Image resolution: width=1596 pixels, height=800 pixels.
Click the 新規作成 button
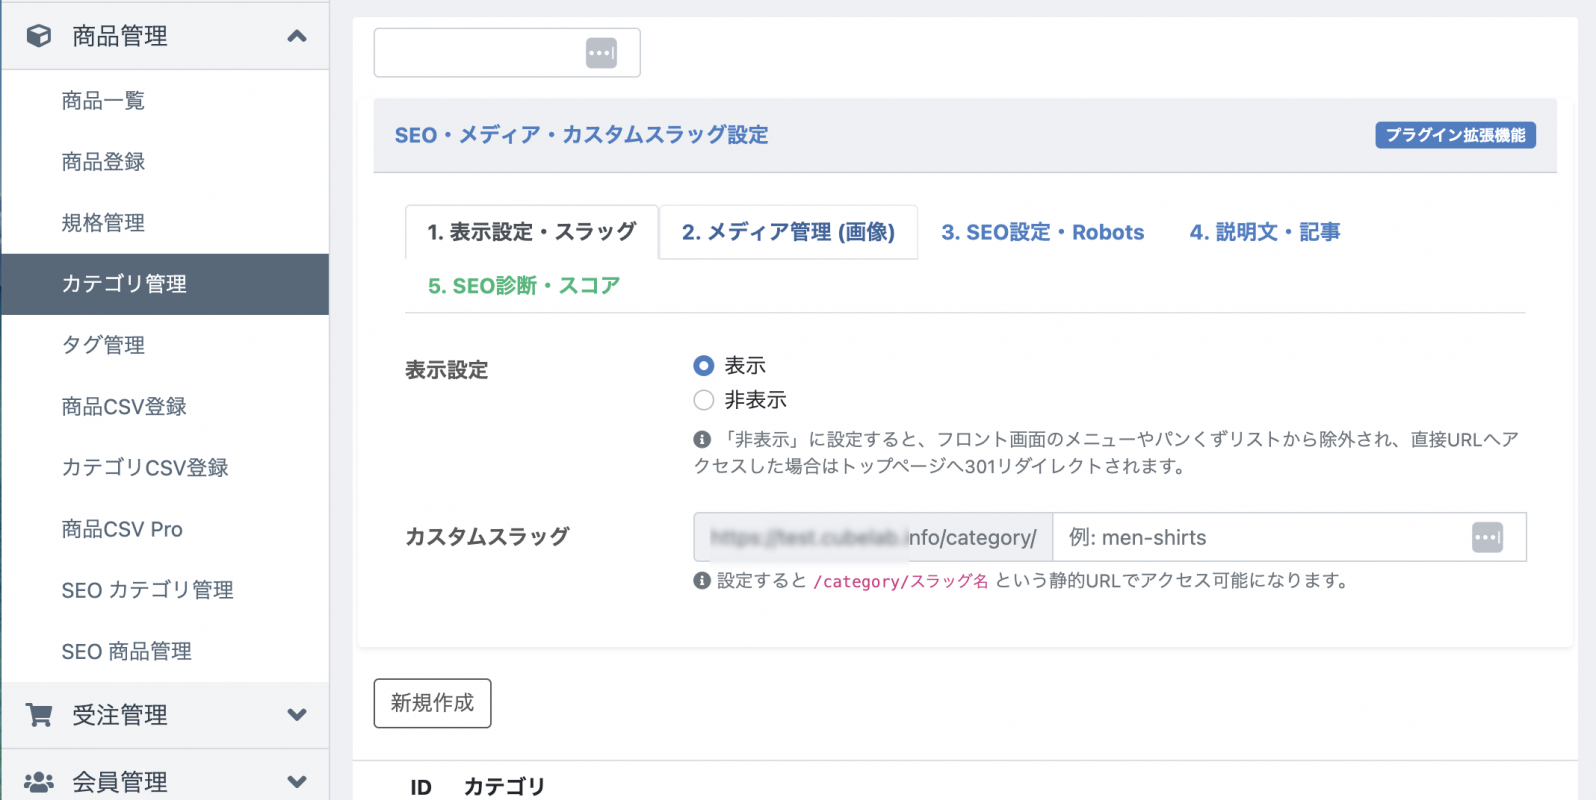(x=432, y=703)
